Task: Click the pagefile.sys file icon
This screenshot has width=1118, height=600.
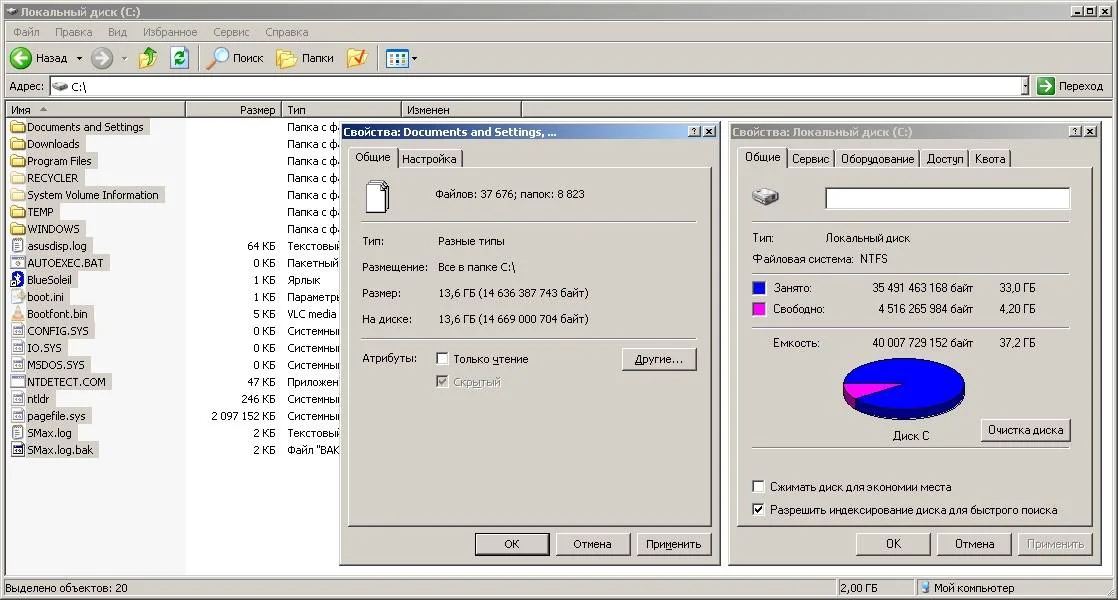Action: [x=18, y=416]
